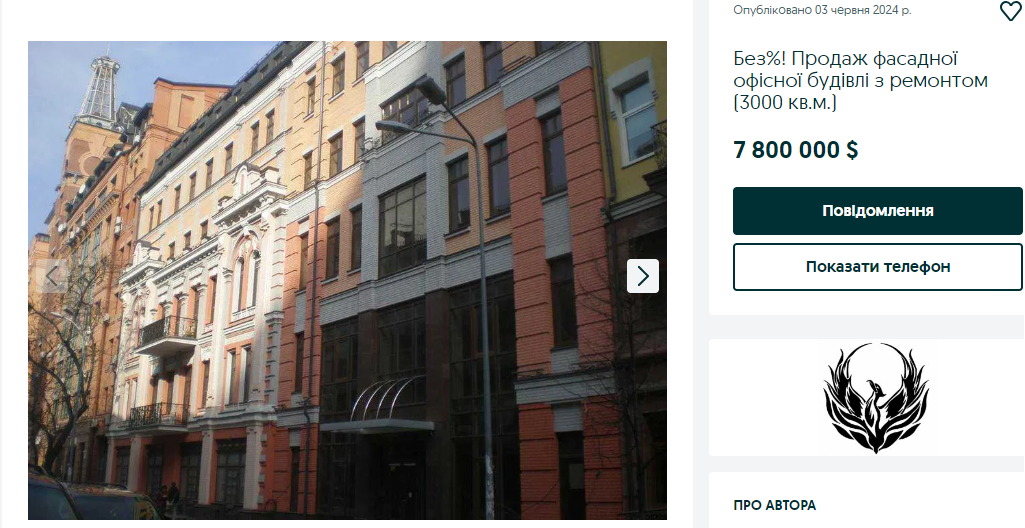
Task: Click the large dark glass window section
Action: [401, 227]
